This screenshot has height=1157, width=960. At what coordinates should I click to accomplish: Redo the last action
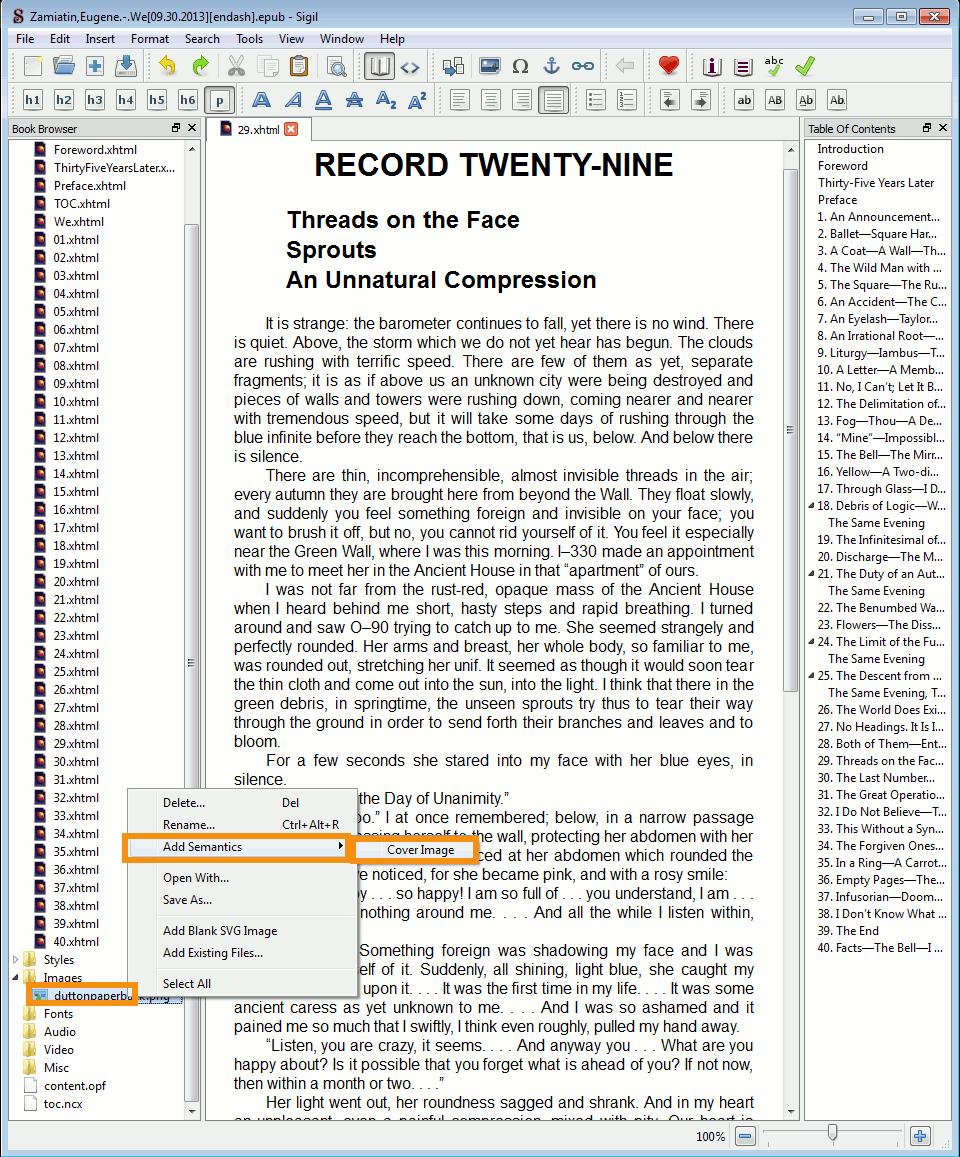(x=199, y=66)
